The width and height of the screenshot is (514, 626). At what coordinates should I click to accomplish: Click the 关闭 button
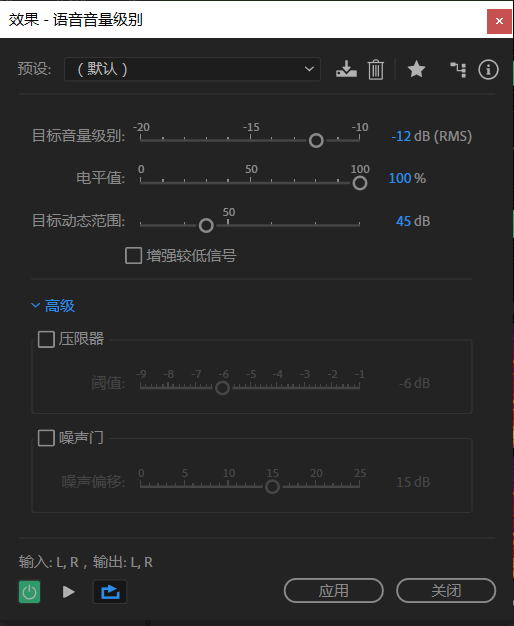[446, 590]
